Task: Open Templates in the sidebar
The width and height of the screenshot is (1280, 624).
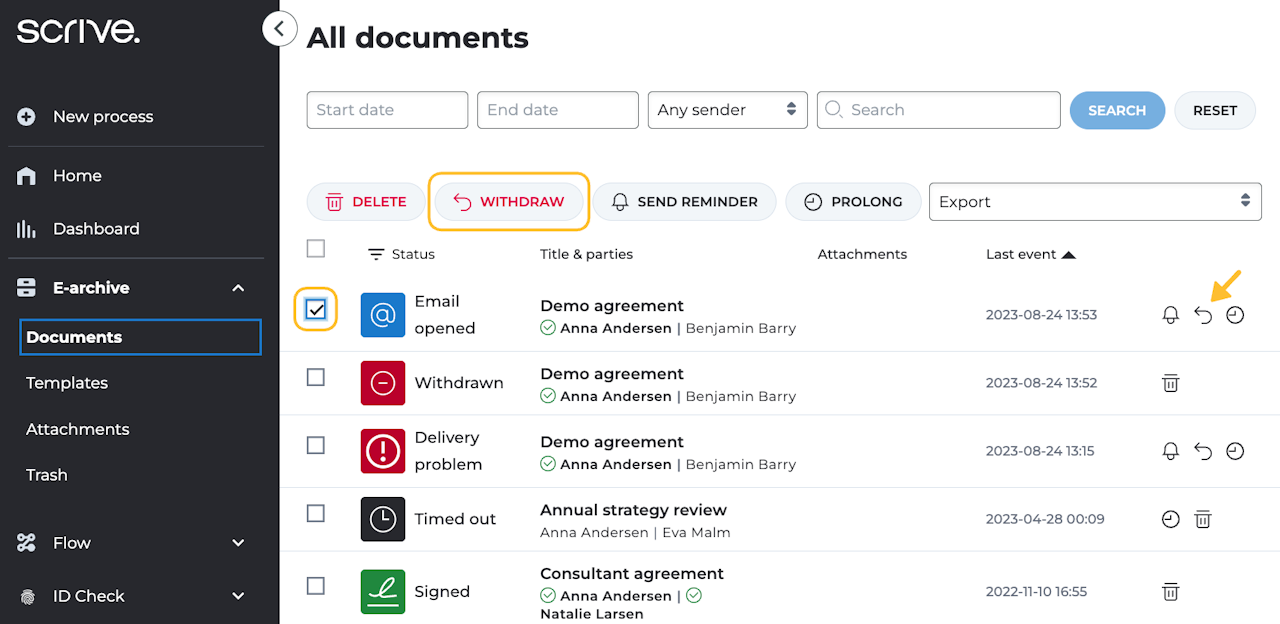Action: [67, 383]
